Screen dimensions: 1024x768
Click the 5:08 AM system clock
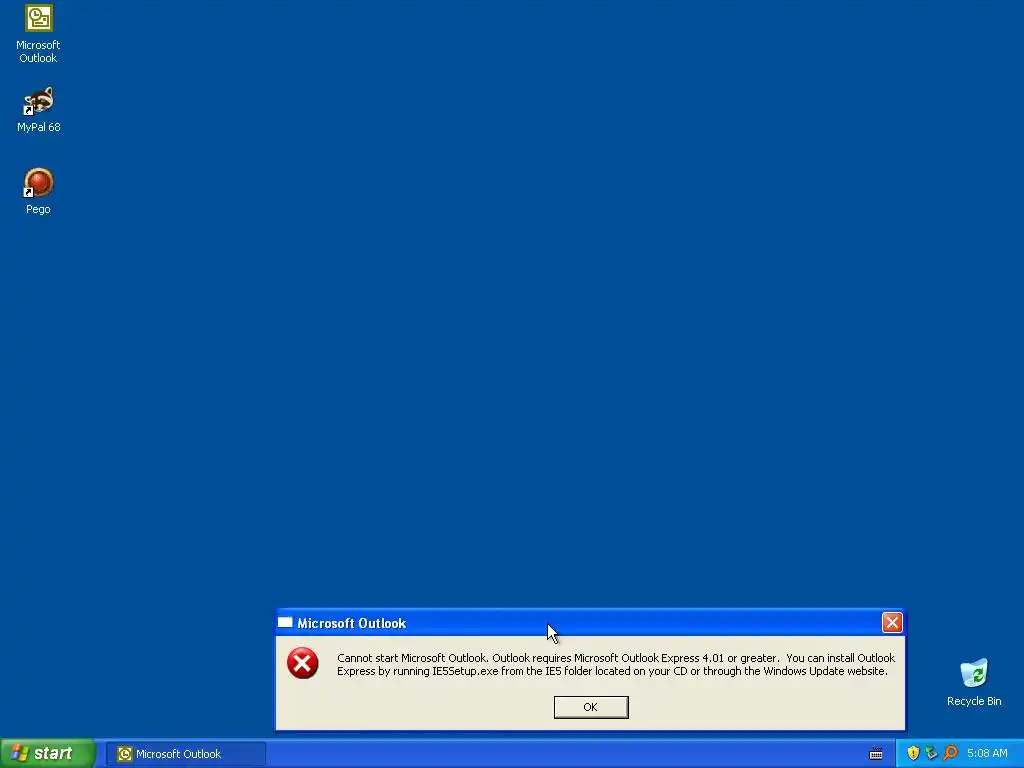click(987, 753)
